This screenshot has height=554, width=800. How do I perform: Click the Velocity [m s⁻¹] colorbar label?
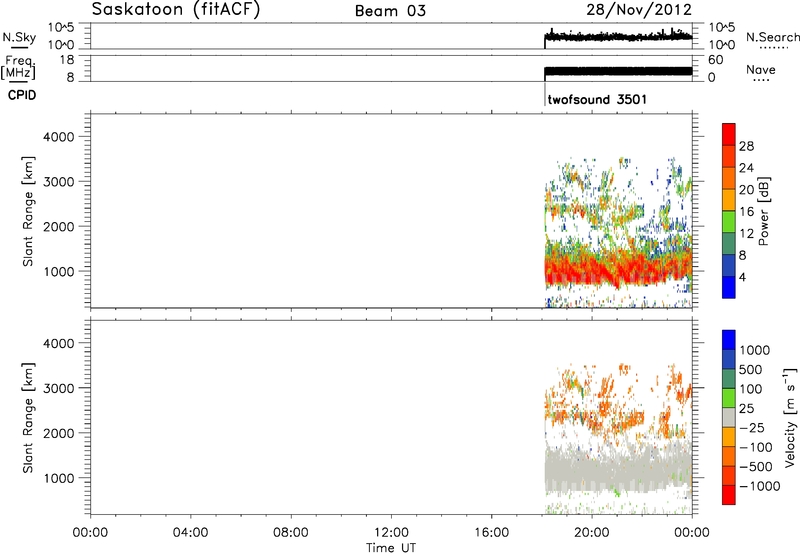(x=790, y=417)
